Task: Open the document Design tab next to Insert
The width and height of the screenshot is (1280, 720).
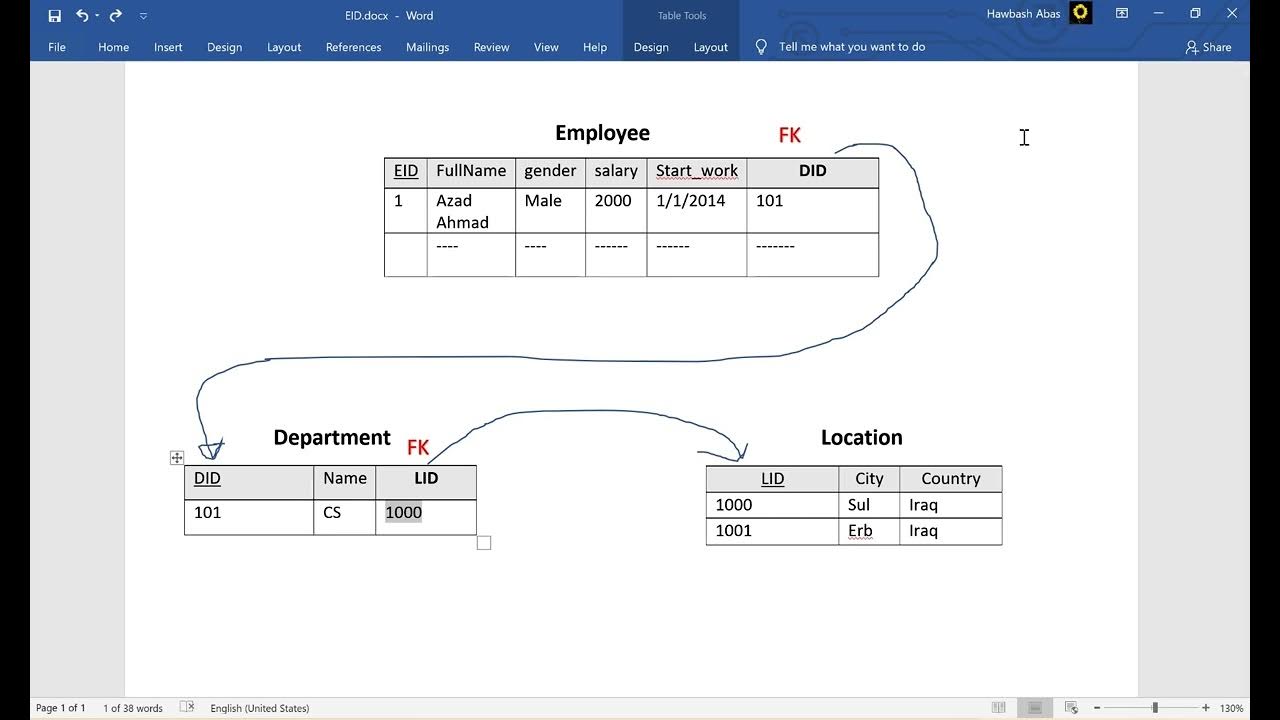Action: click(224, 47)
